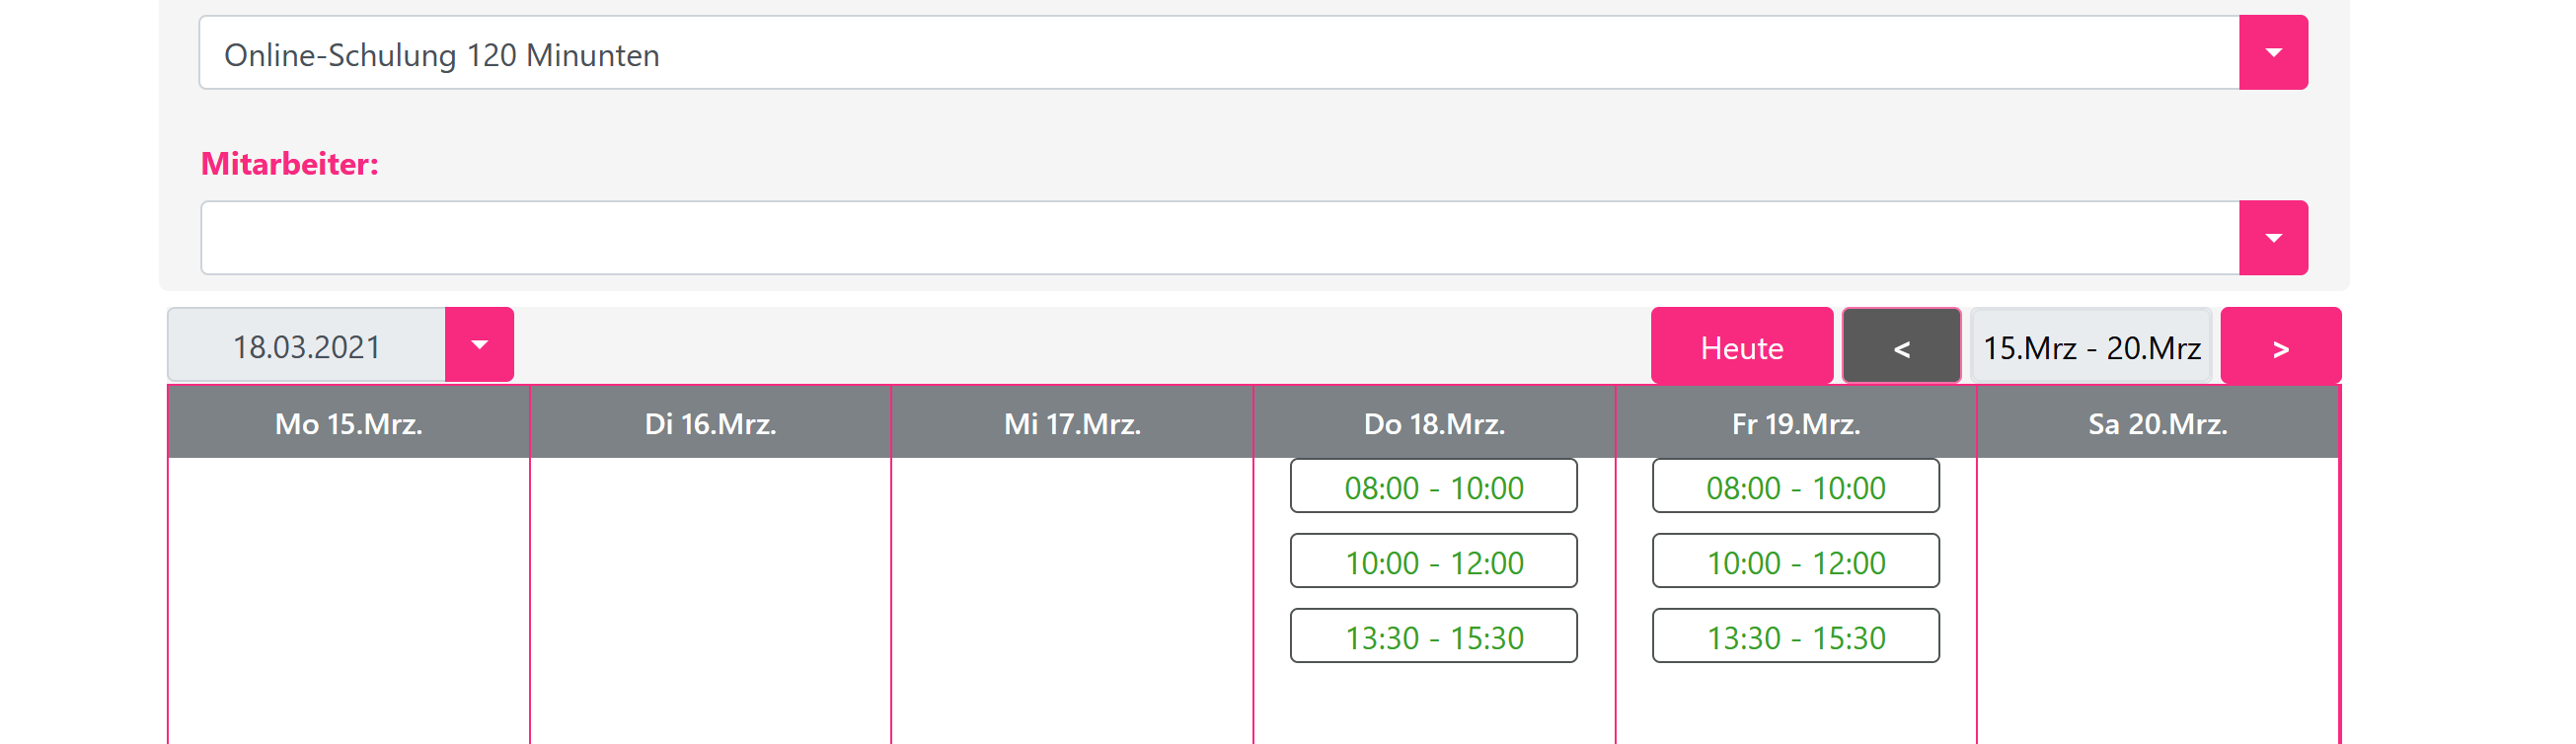Go to next week with > button
Viewport: 2576px width, 744px height.
[2280, 346]
